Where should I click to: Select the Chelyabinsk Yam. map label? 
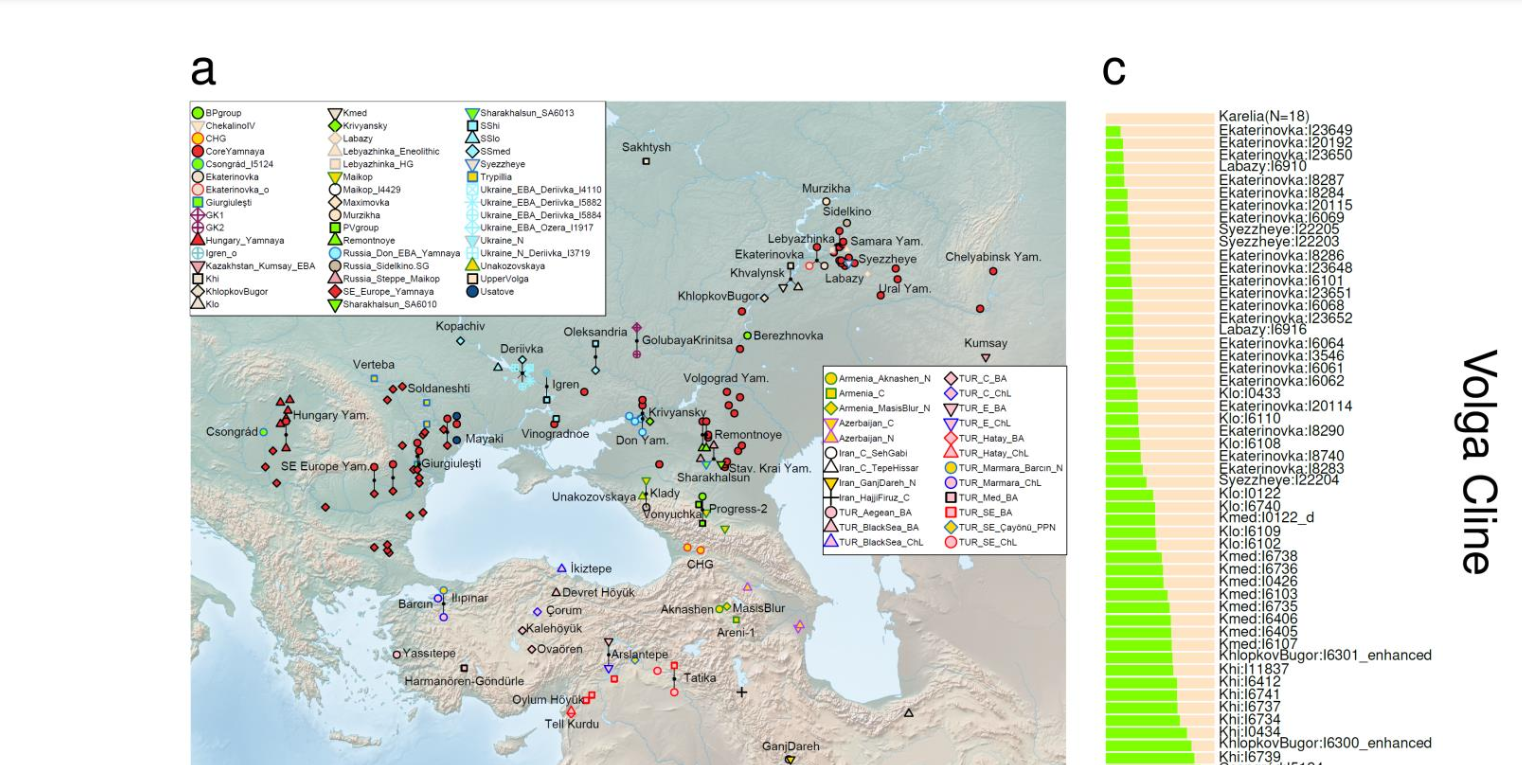[993, 257]
